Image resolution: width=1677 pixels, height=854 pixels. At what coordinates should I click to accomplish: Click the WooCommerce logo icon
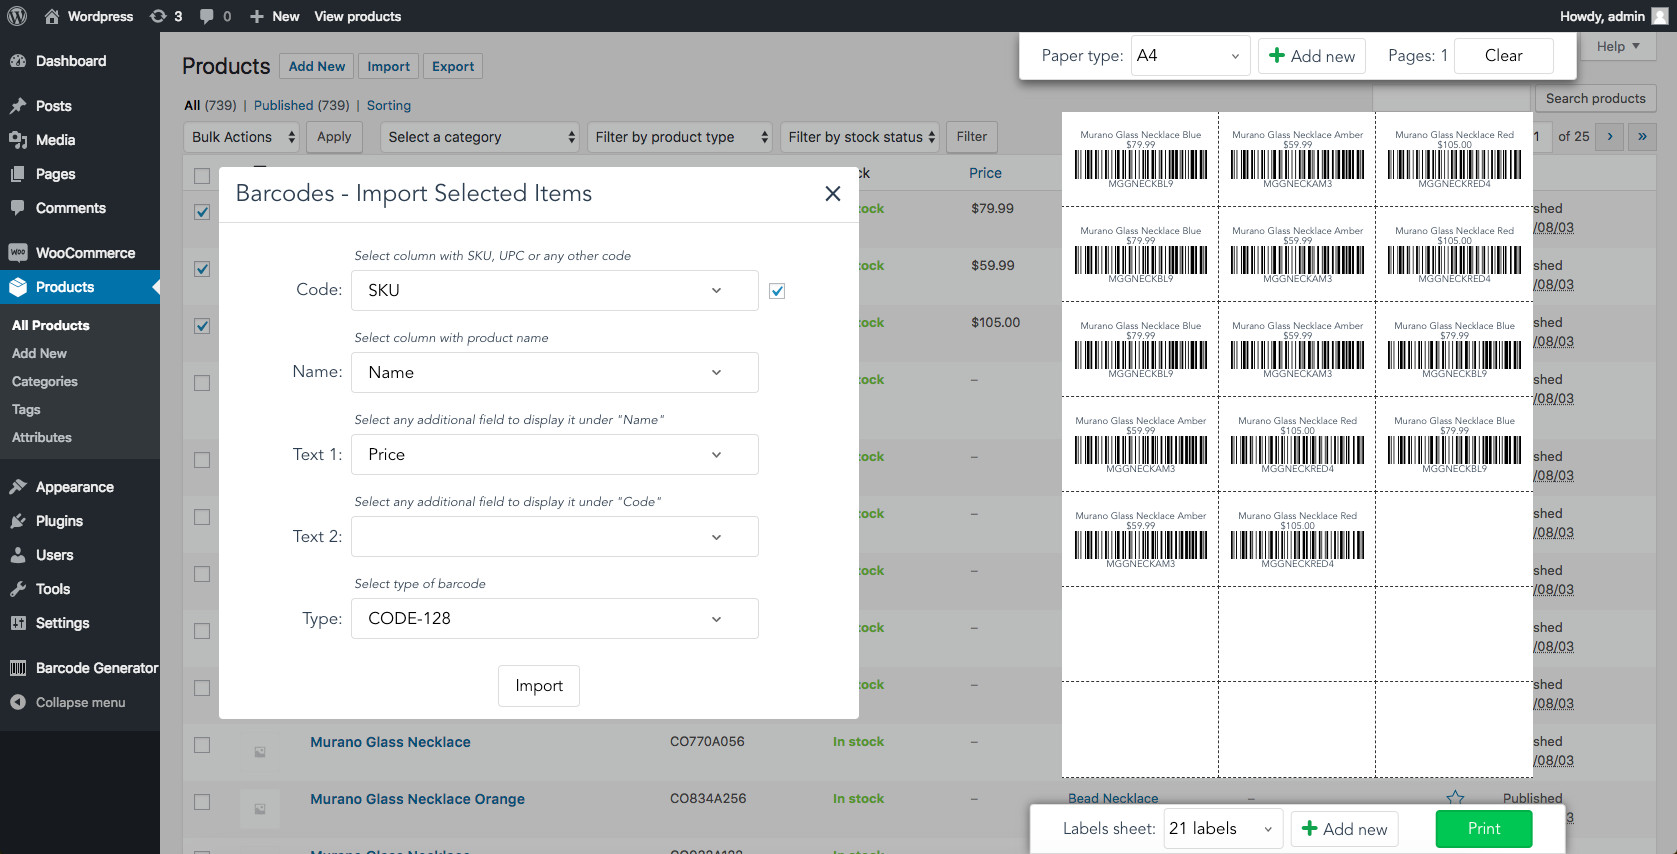17,253
